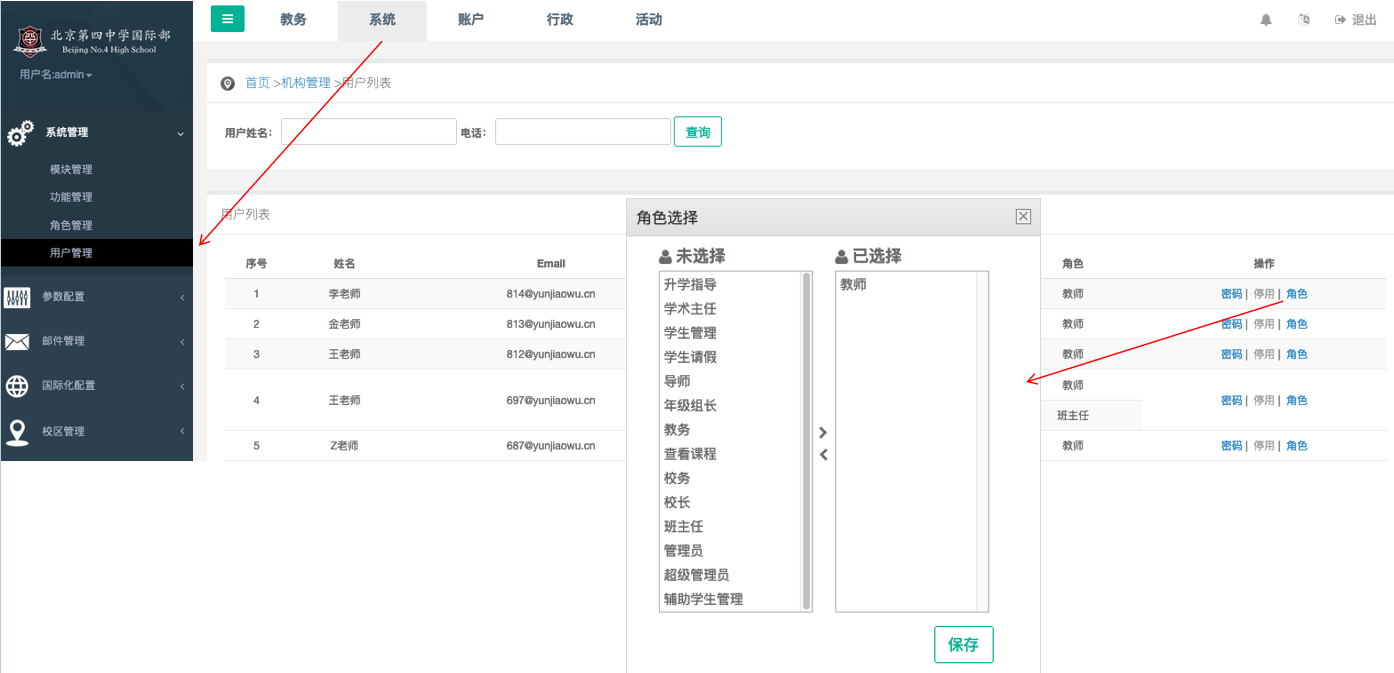Open the 系统 top menu

pyautogui.click(x=382, y=20)
